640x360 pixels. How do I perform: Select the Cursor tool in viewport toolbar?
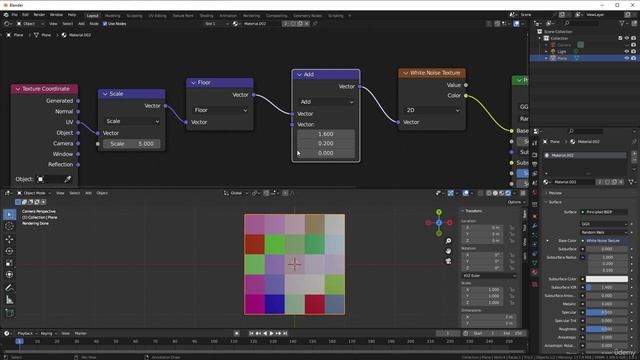pos(9,227)
